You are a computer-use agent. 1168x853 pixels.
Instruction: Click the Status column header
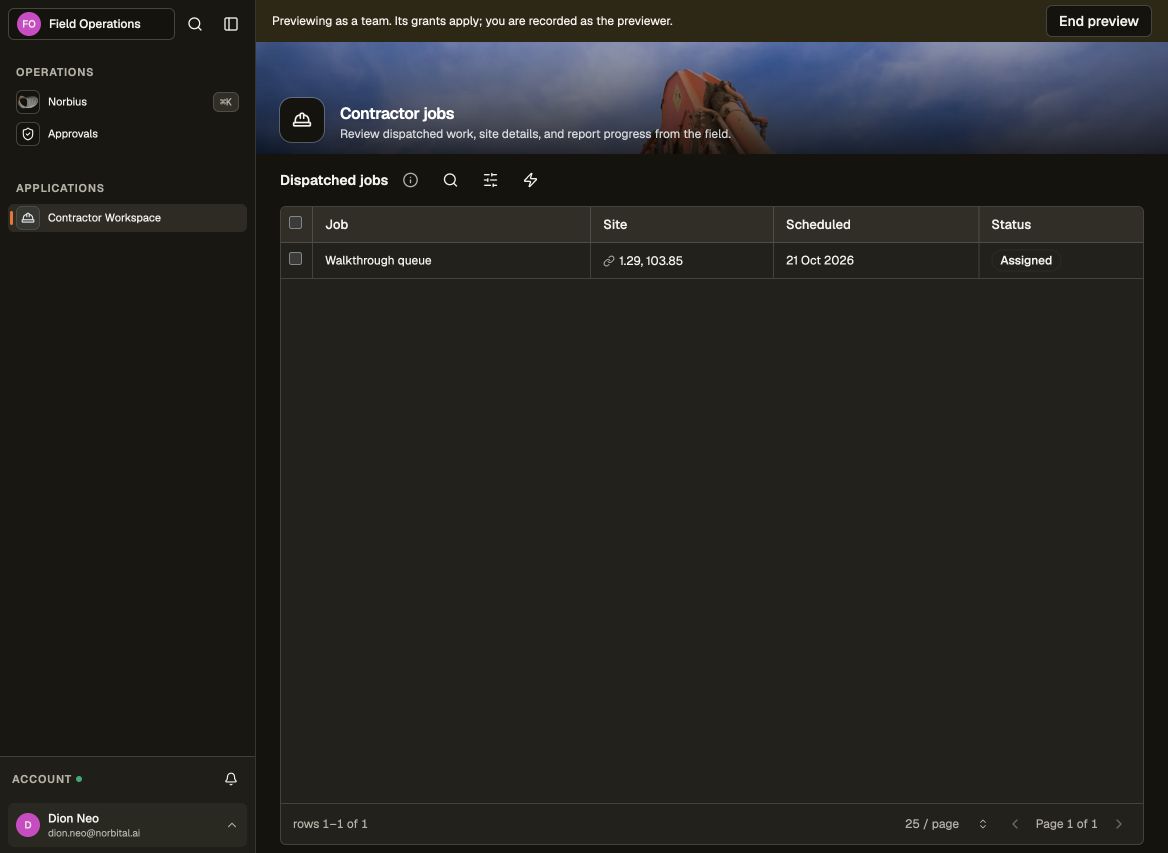[x=1061, y=224]
